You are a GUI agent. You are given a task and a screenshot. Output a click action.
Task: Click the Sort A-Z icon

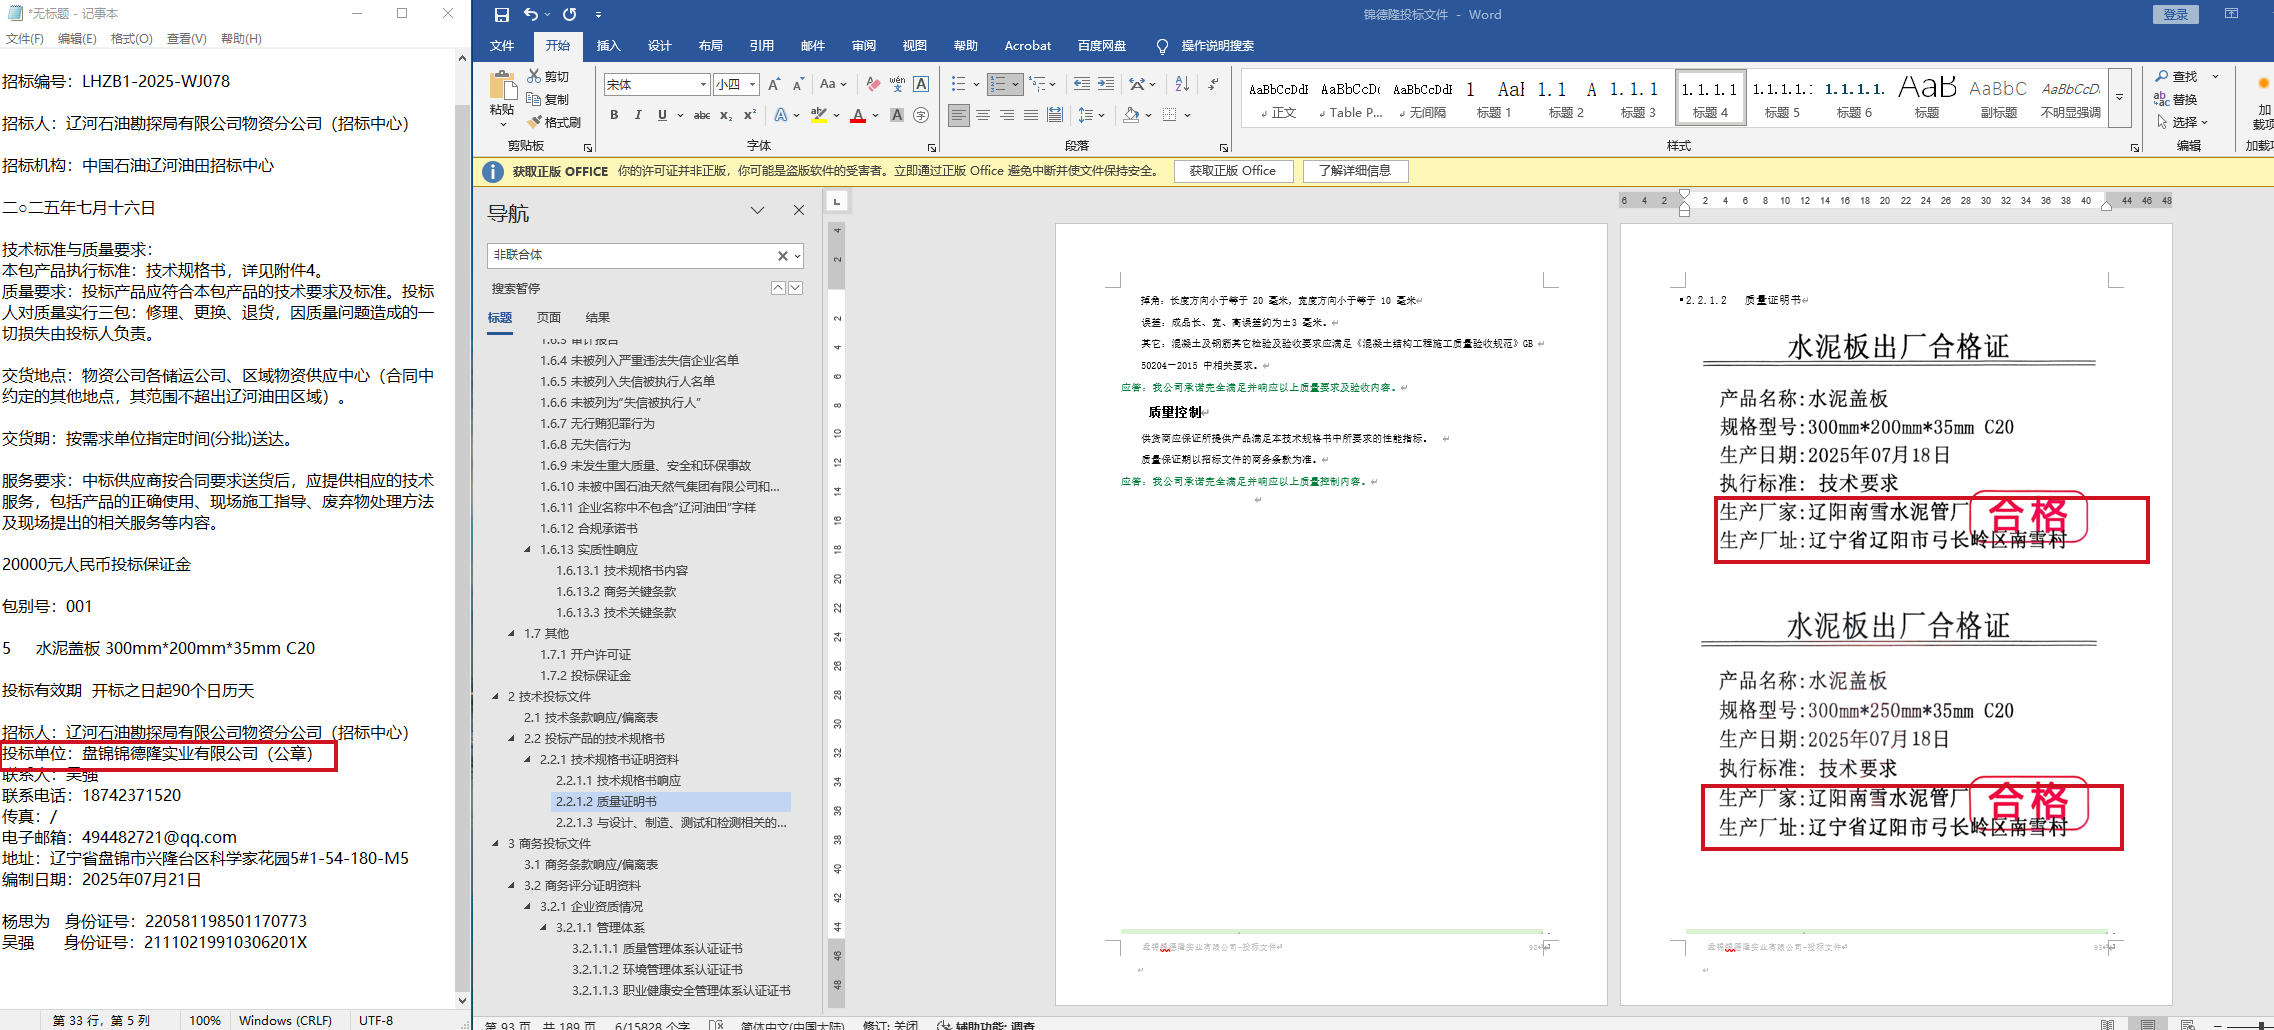[1182, 84]
